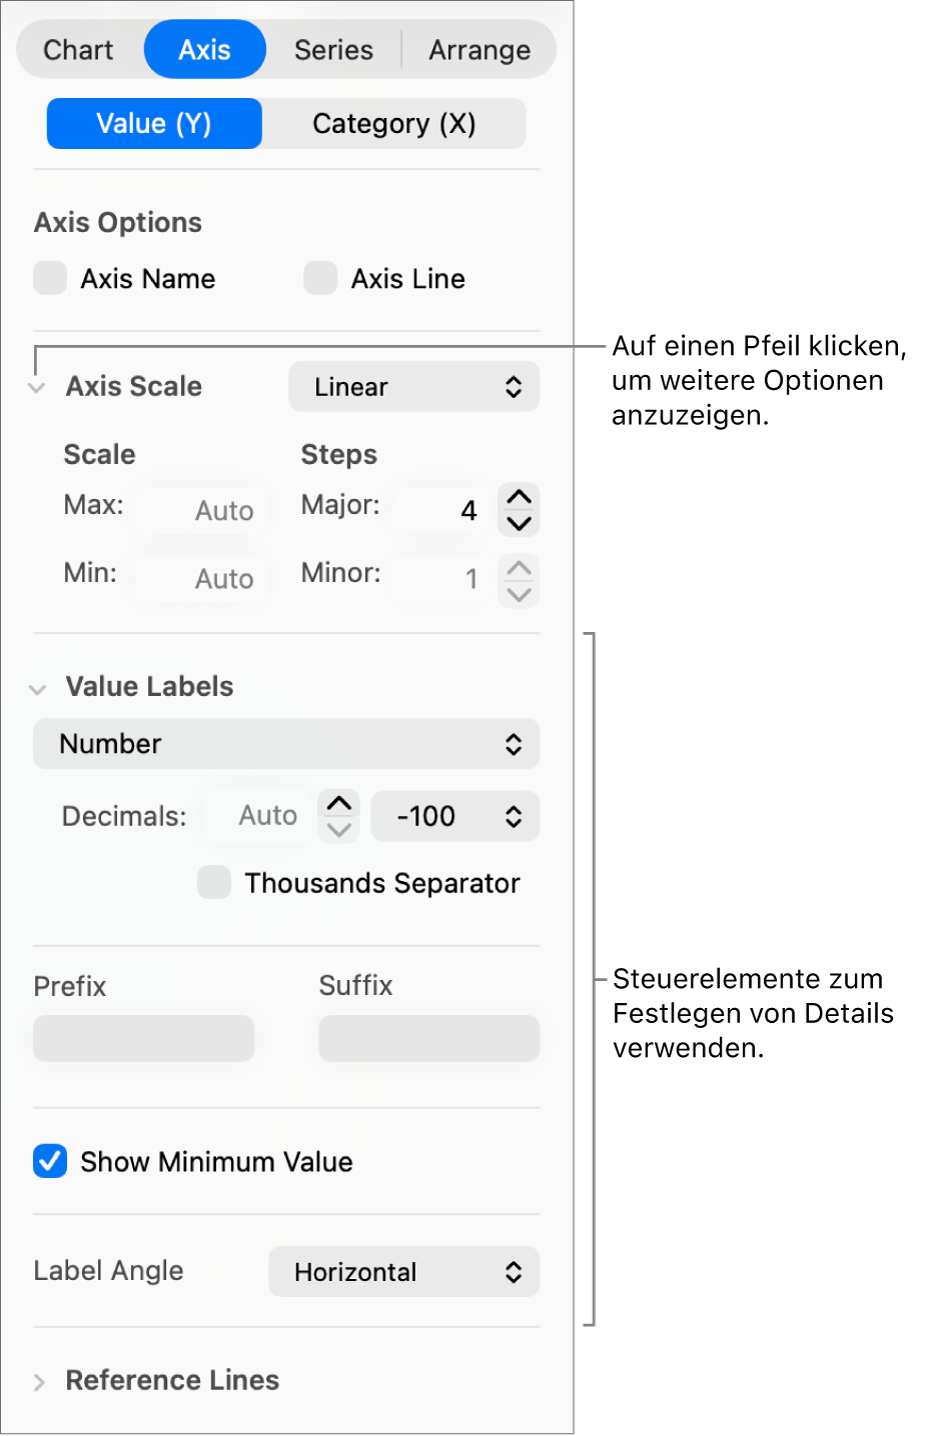Image resolution: width=947 pixels, height=1436 pixels.
Task: Uncheck Show Minimum Value
Action: [50, 1161]
